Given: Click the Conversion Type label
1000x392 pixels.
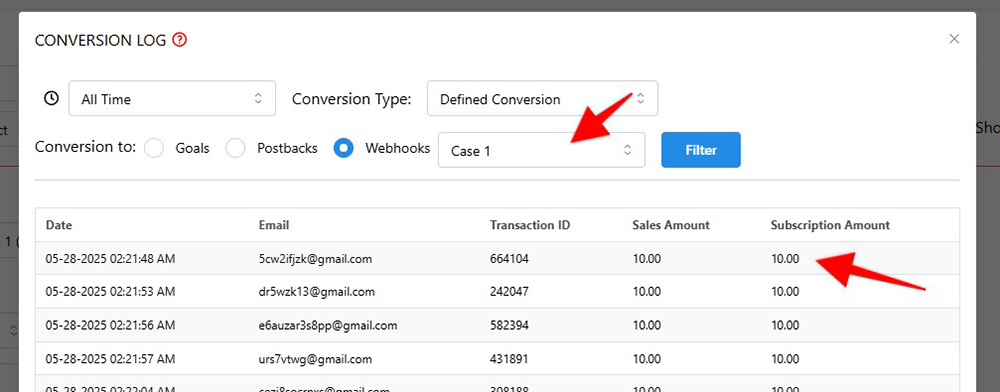Looking at the screenshot, I should (351, 99).
